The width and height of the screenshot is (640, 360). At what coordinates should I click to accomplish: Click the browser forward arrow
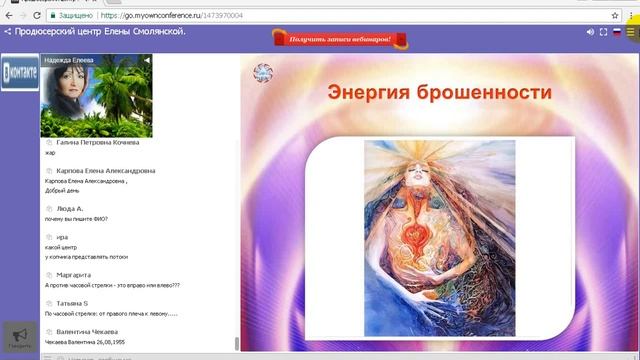pyautogui.click(x=23, y=16)
